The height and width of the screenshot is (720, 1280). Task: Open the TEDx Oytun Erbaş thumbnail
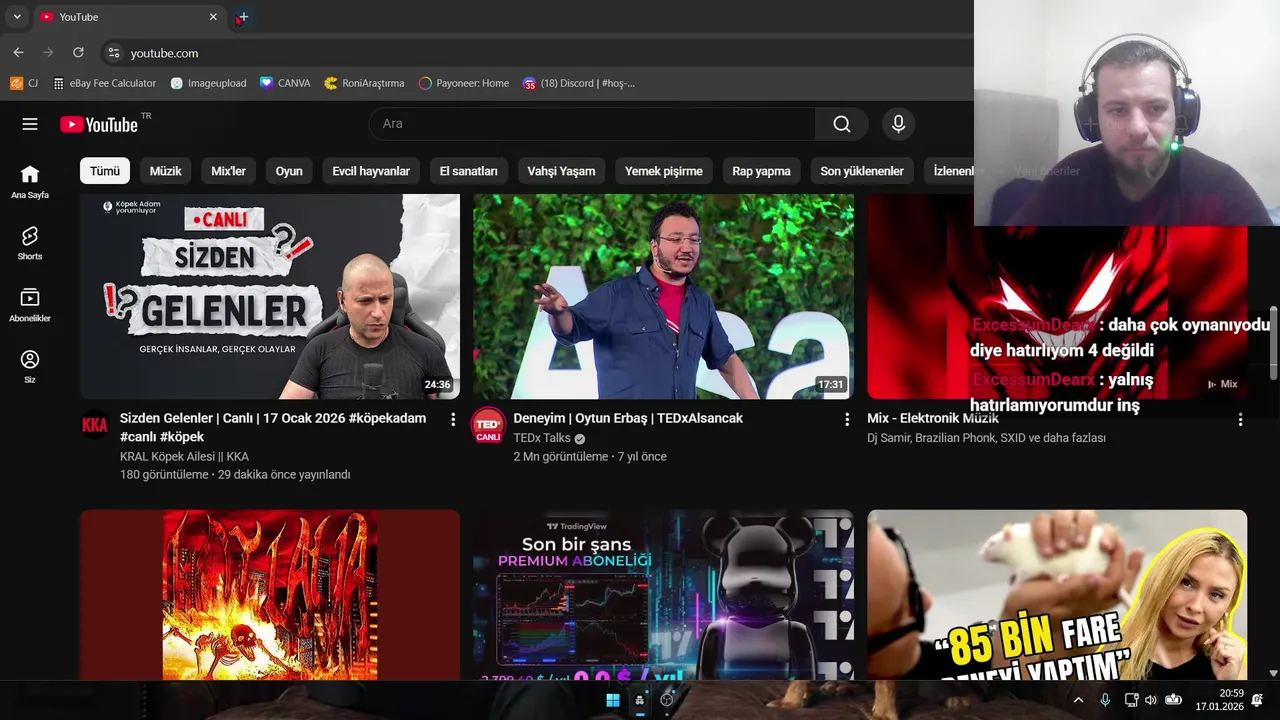point(663,297)
